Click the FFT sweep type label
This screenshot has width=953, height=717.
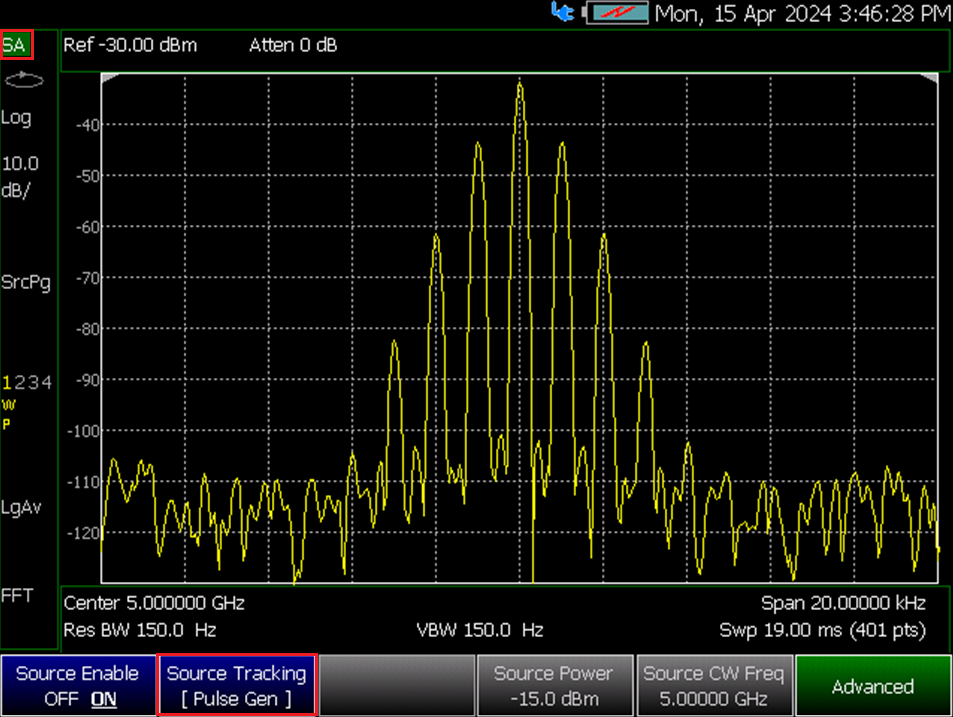pyautogui.click(x=17, y=595)
